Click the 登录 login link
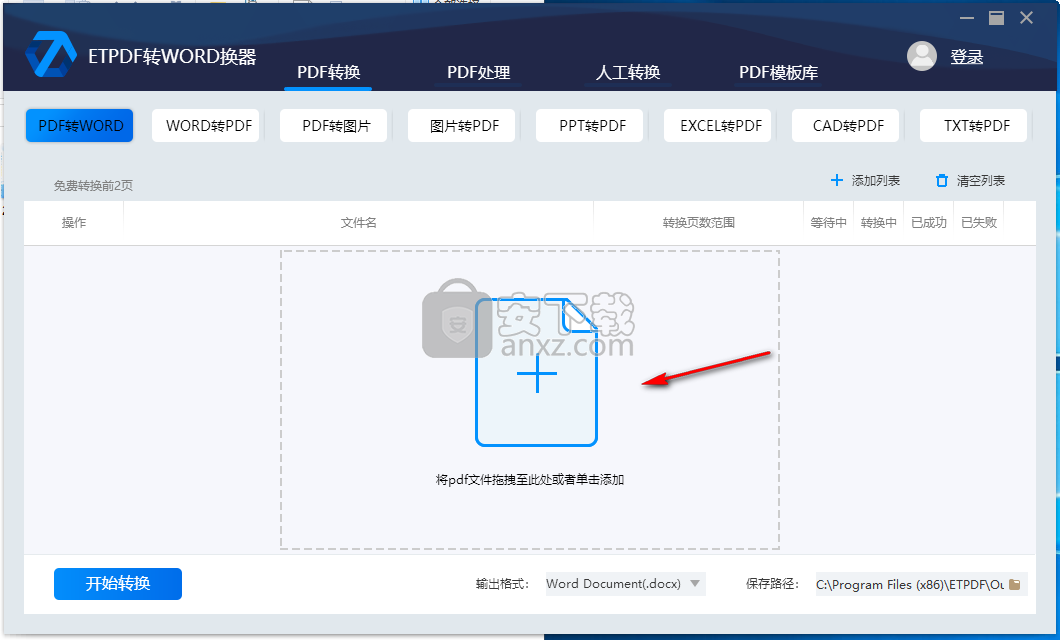 click(967, 57)
